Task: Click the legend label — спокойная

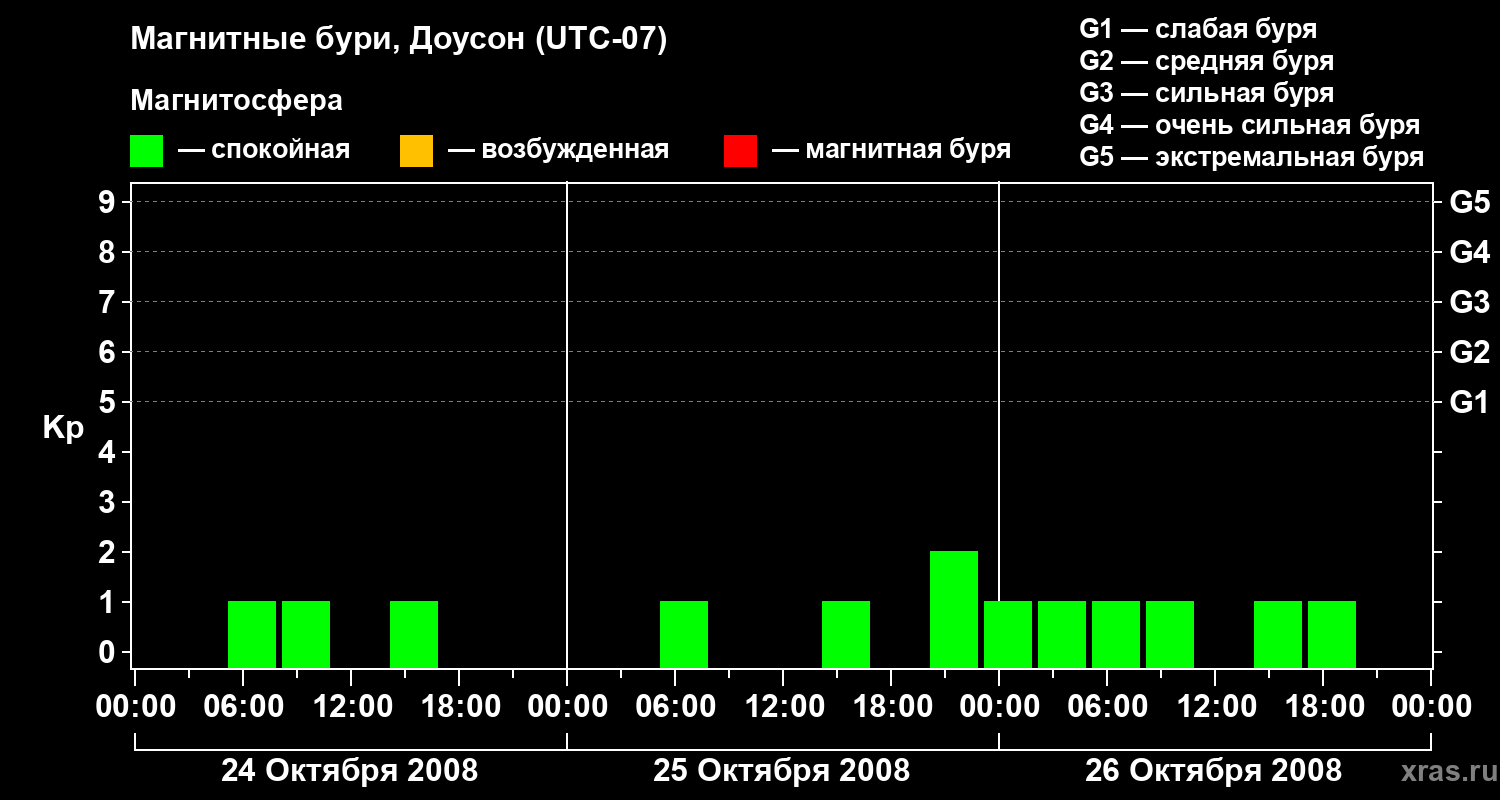Action: point(264,151)
